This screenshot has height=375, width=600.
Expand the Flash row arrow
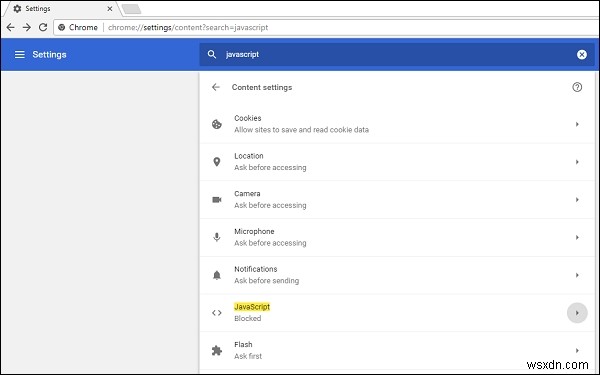[x=577, y=351]
